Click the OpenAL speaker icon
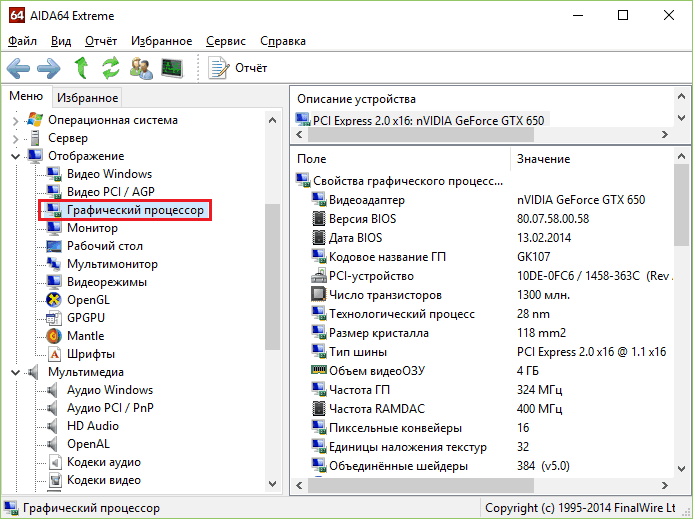693x519 pixels. (53, 444)
